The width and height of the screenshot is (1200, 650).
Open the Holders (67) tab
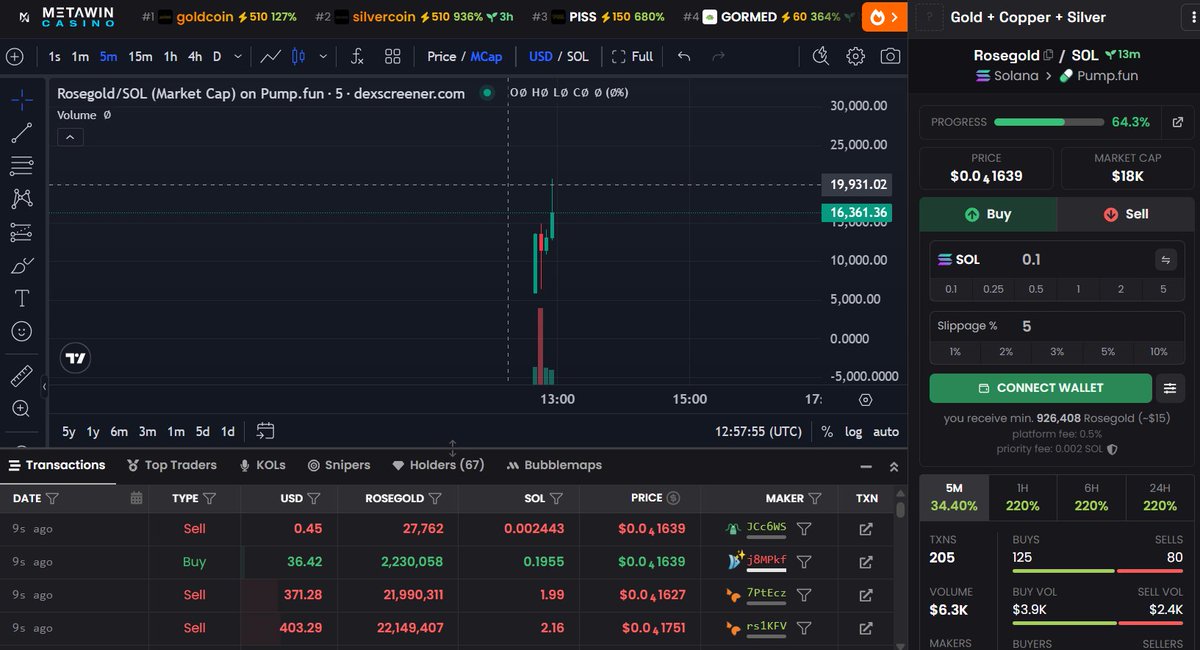(438, 465)
